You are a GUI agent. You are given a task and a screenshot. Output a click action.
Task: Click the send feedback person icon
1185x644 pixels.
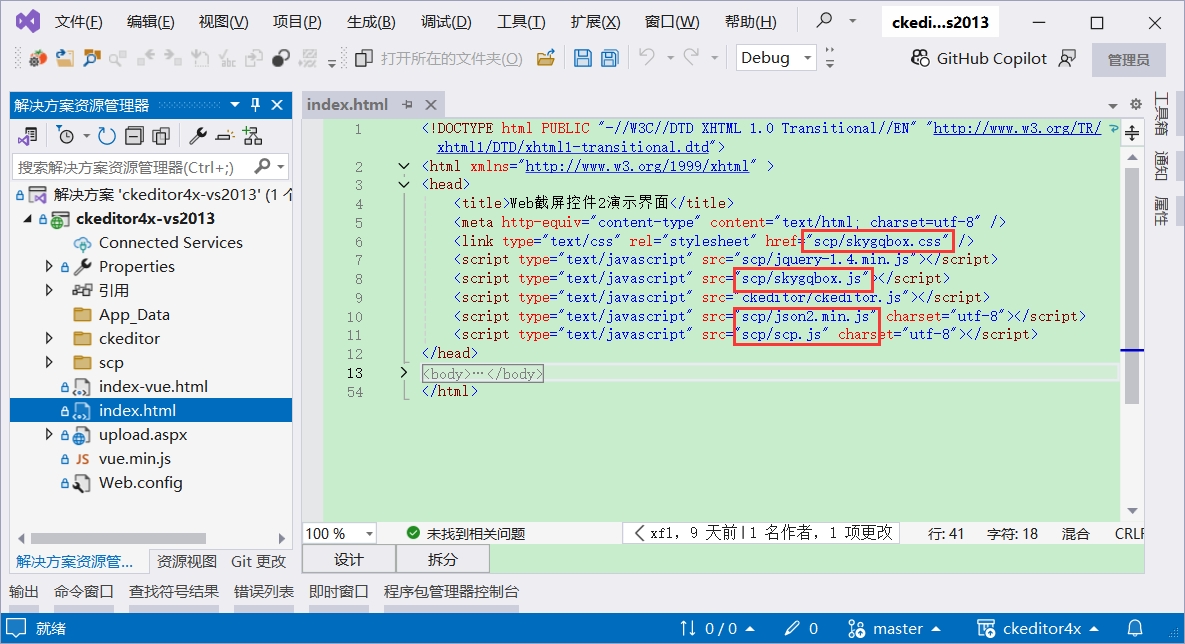pyautogui.click(x=1068, y=59)
